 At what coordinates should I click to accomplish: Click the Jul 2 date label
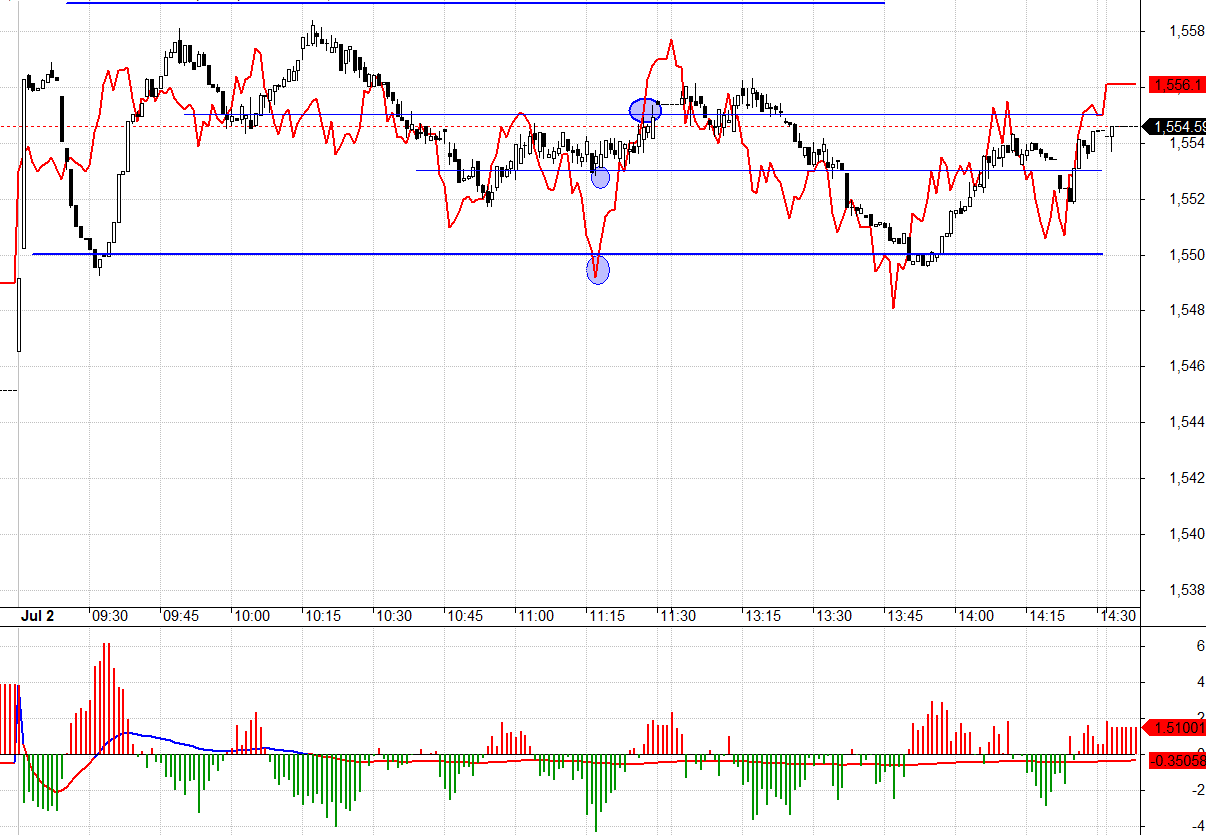pyautogui.click(x=37, y=616)
